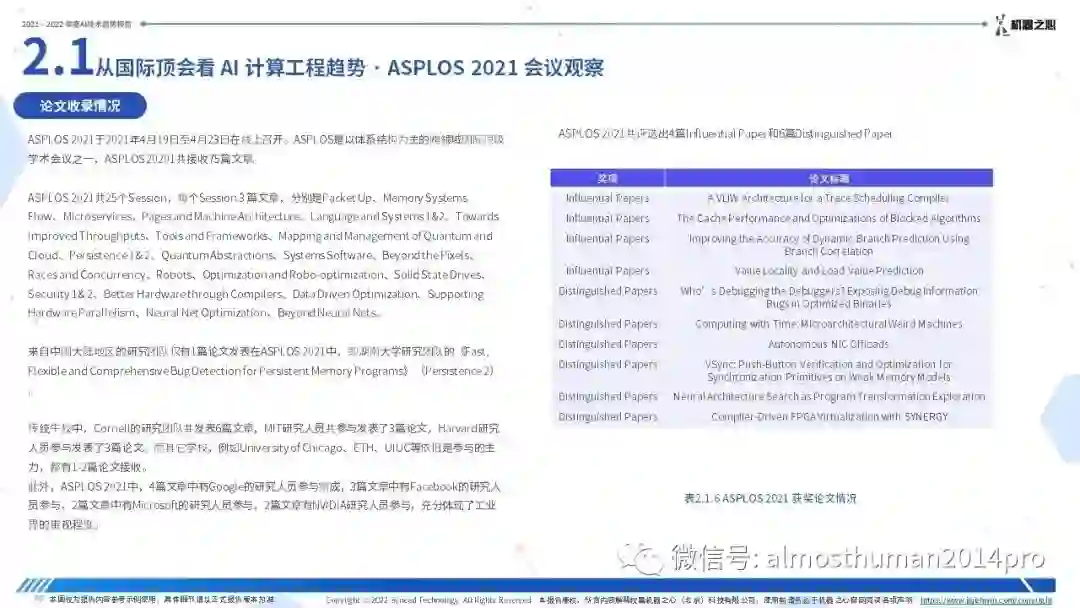Click Distinguished Papers cell beside the SYNERGY title

click(608, 417)
